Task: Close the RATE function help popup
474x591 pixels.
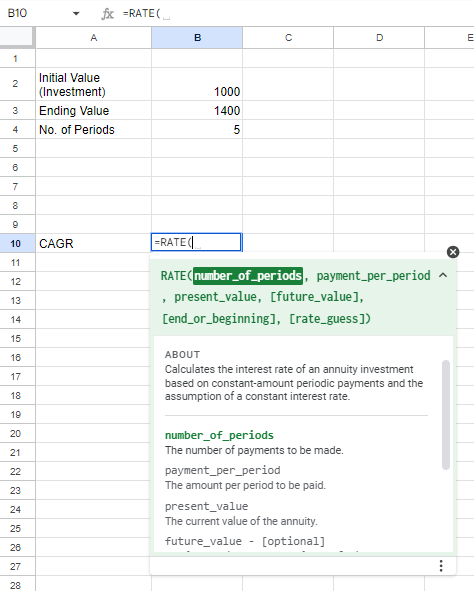Action: click(453, 252)
